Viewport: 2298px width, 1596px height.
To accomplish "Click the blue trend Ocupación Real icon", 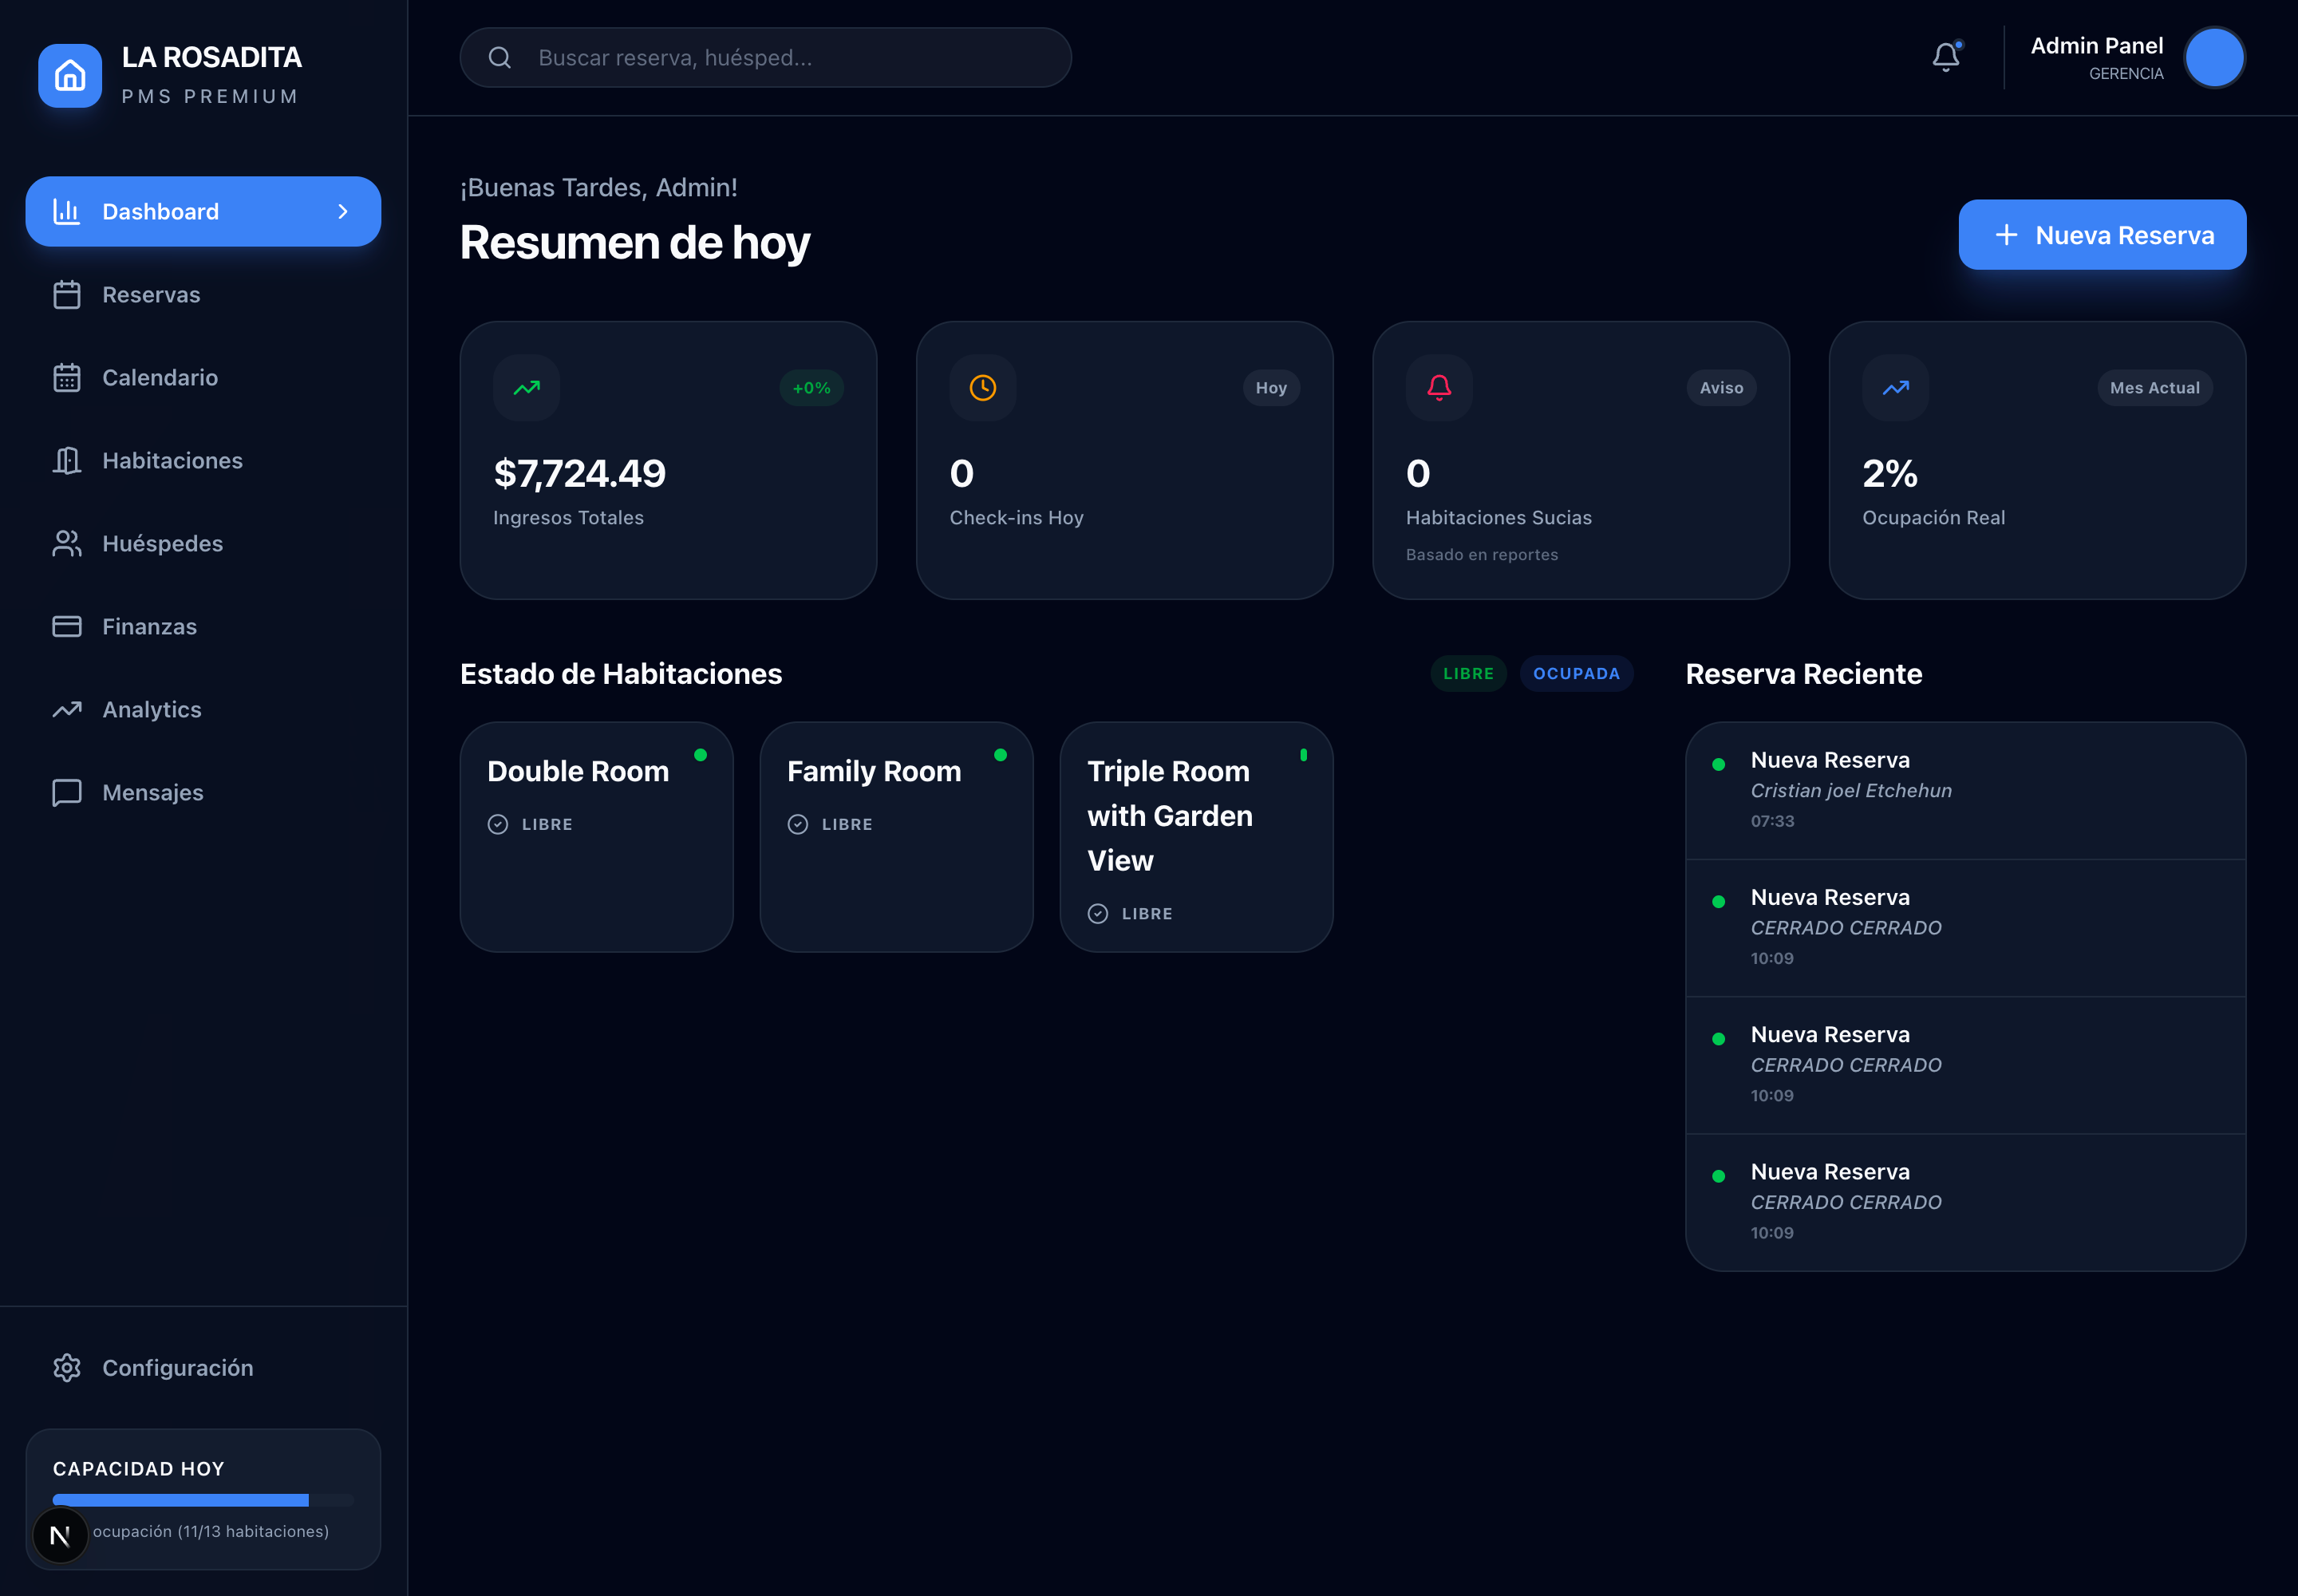I will click(x=1896, y=388).
